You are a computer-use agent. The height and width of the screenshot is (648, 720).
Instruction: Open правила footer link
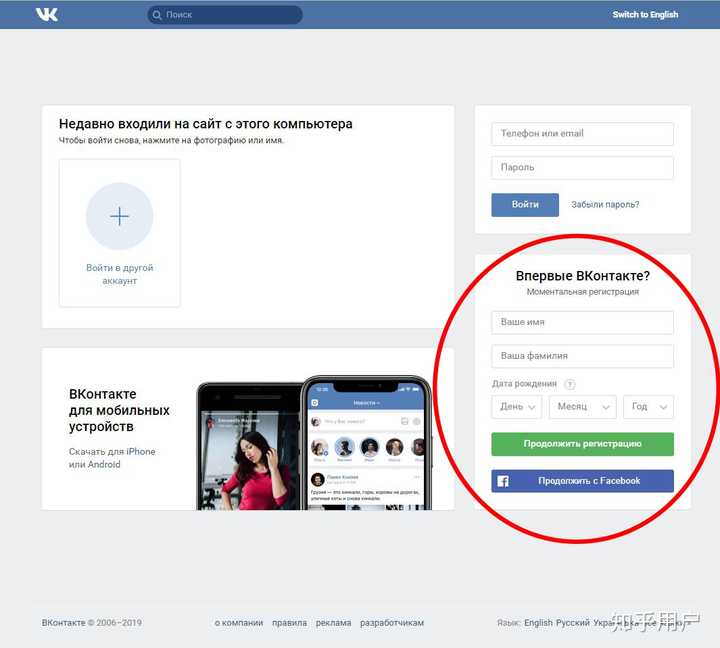point(289,623)
